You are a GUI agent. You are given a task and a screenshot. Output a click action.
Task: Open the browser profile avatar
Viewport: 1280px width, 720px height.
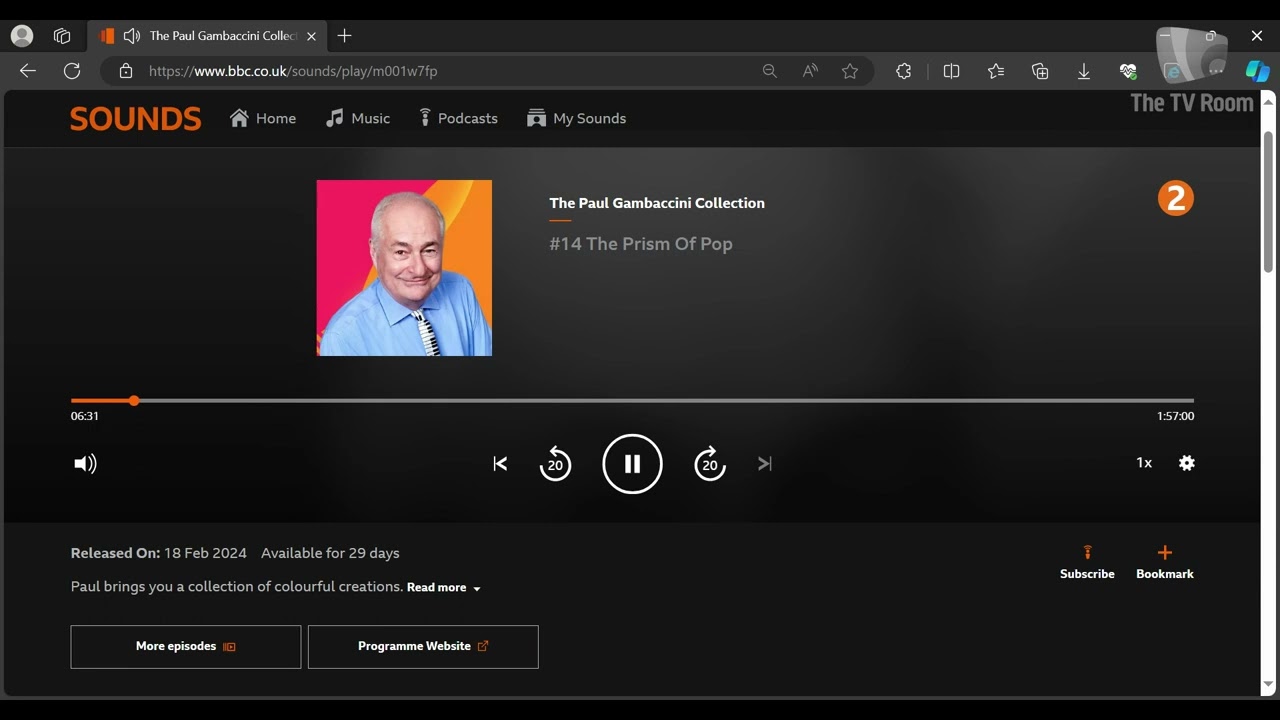pos(22,36)
